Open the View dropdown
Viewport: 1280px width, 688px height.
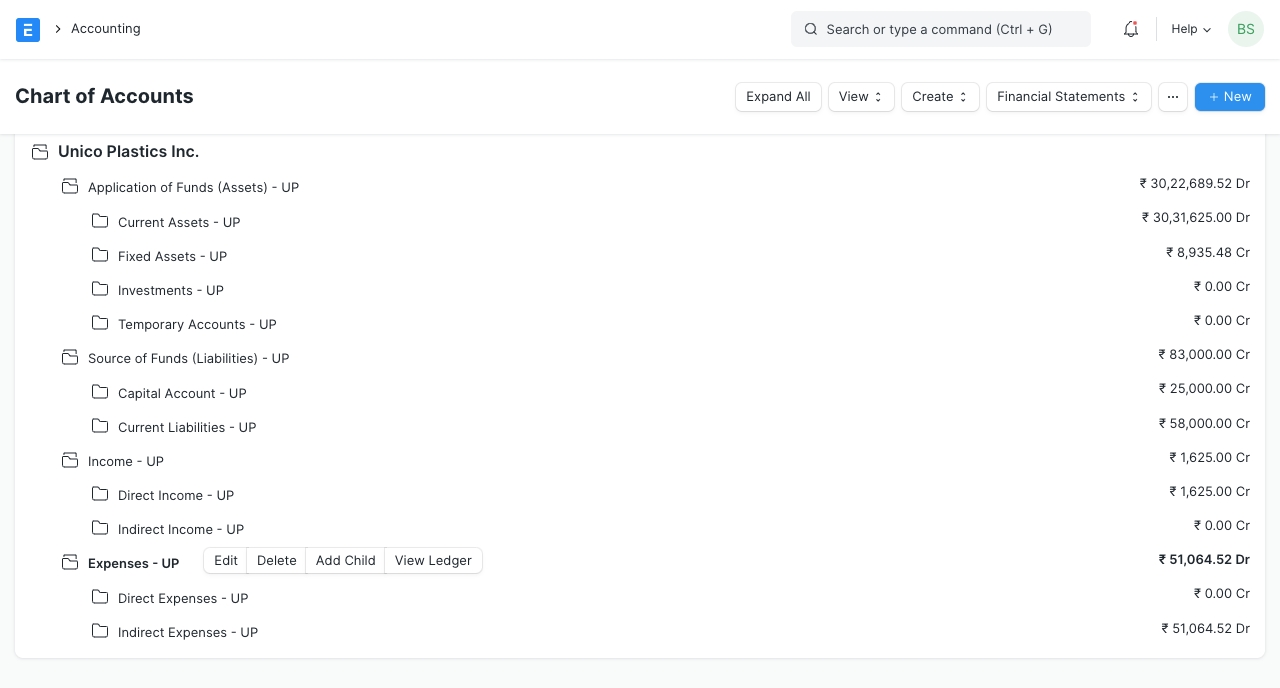tap(861, 97)
